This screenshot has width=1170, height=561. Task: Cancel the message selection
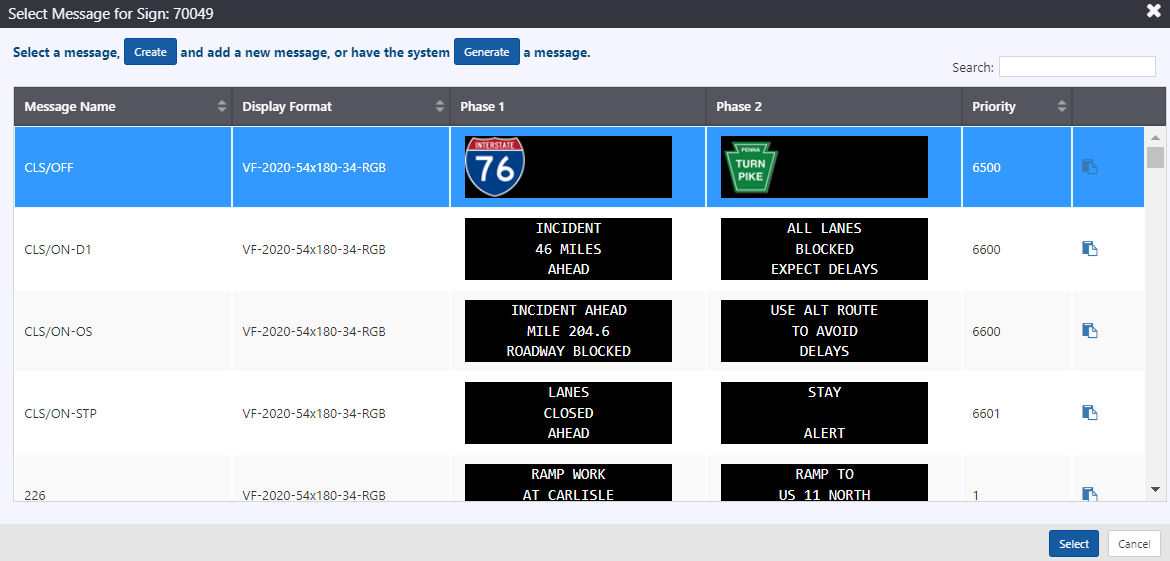(x=1133, y=544)
